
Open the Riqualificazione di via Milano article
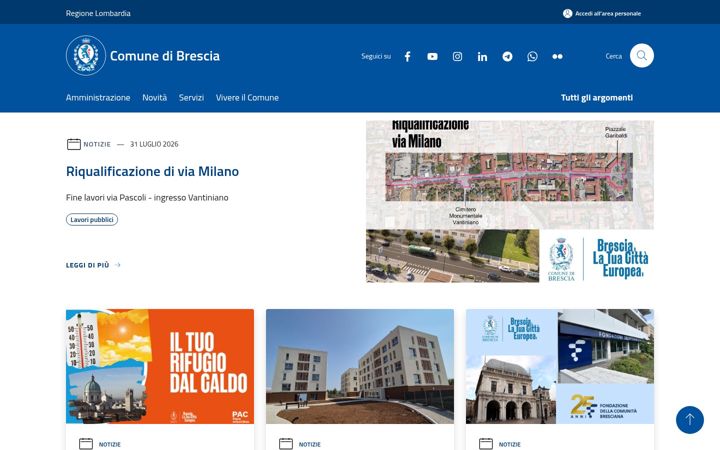tap(152, 171)
